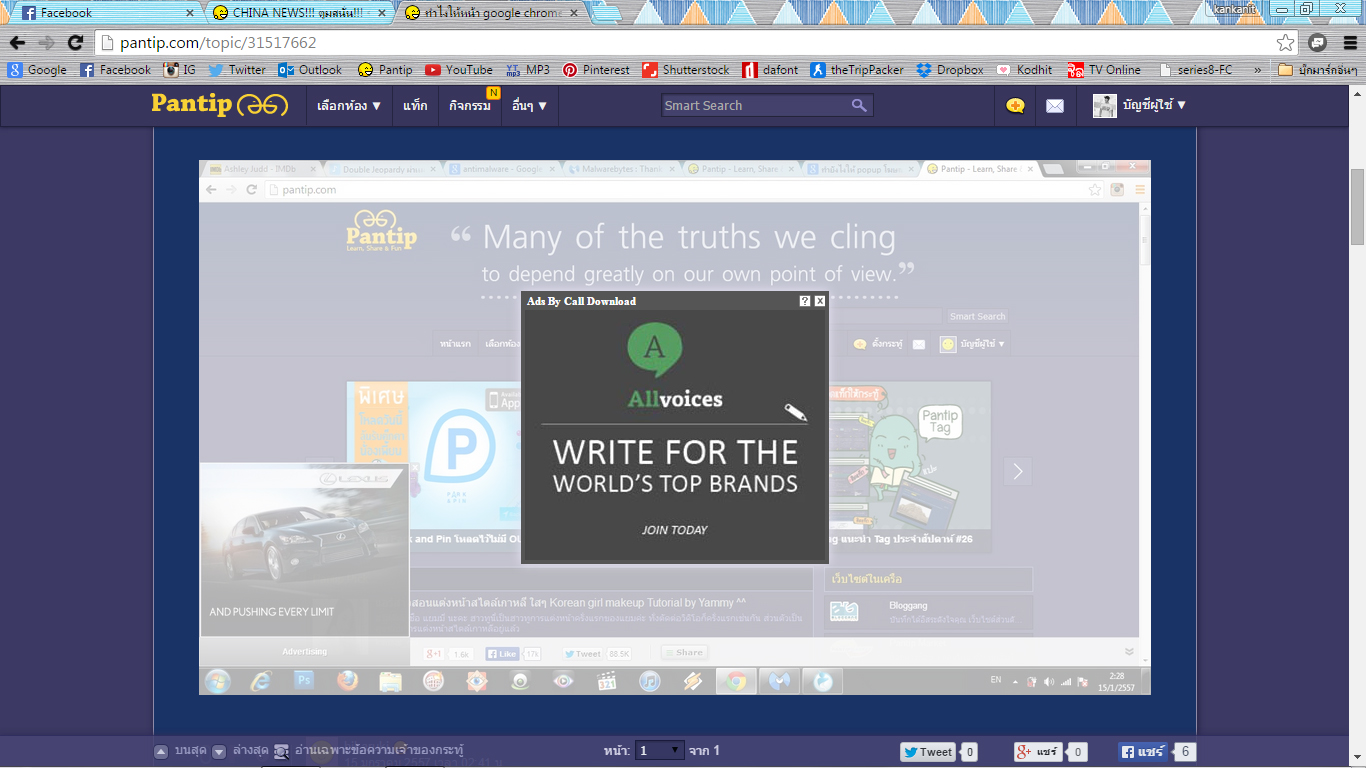Viewport: 1366px width, 768px height.
Task: Expand the อื่นๆ dropdown menu
Action: 529,105
